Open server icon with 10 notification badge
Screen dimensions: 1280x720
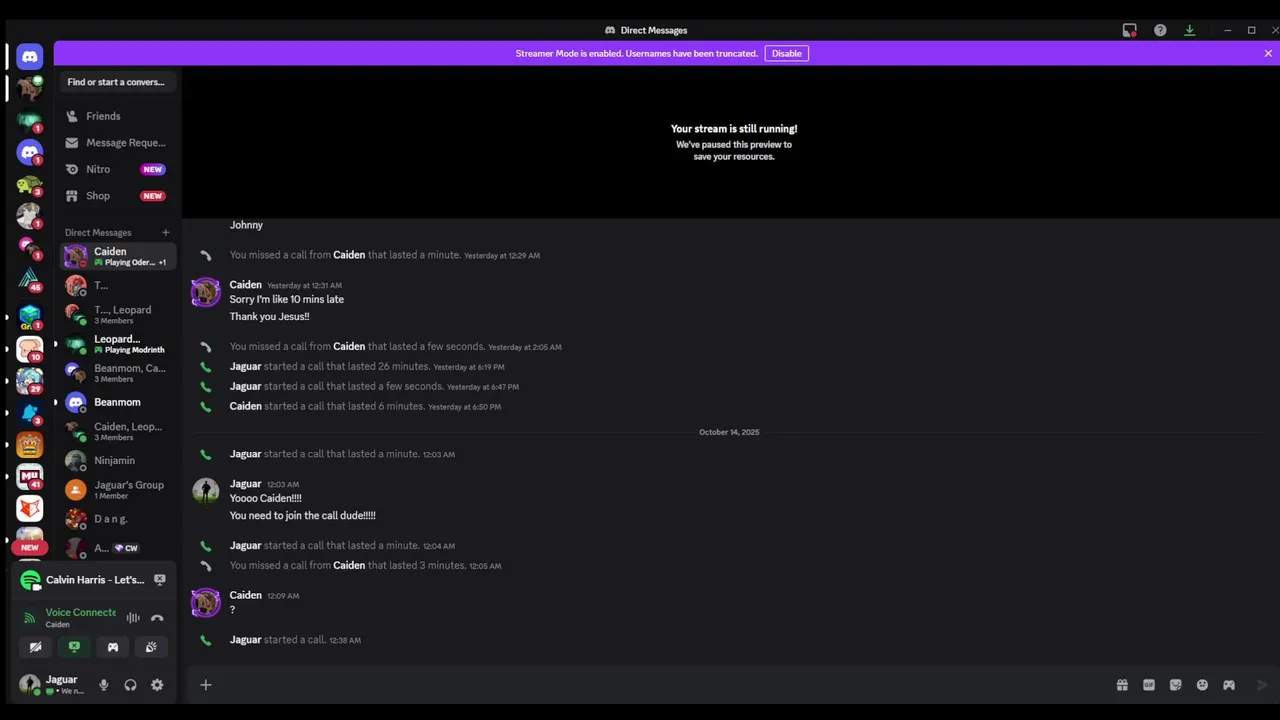pyautogui.click(x=30, y=349)
